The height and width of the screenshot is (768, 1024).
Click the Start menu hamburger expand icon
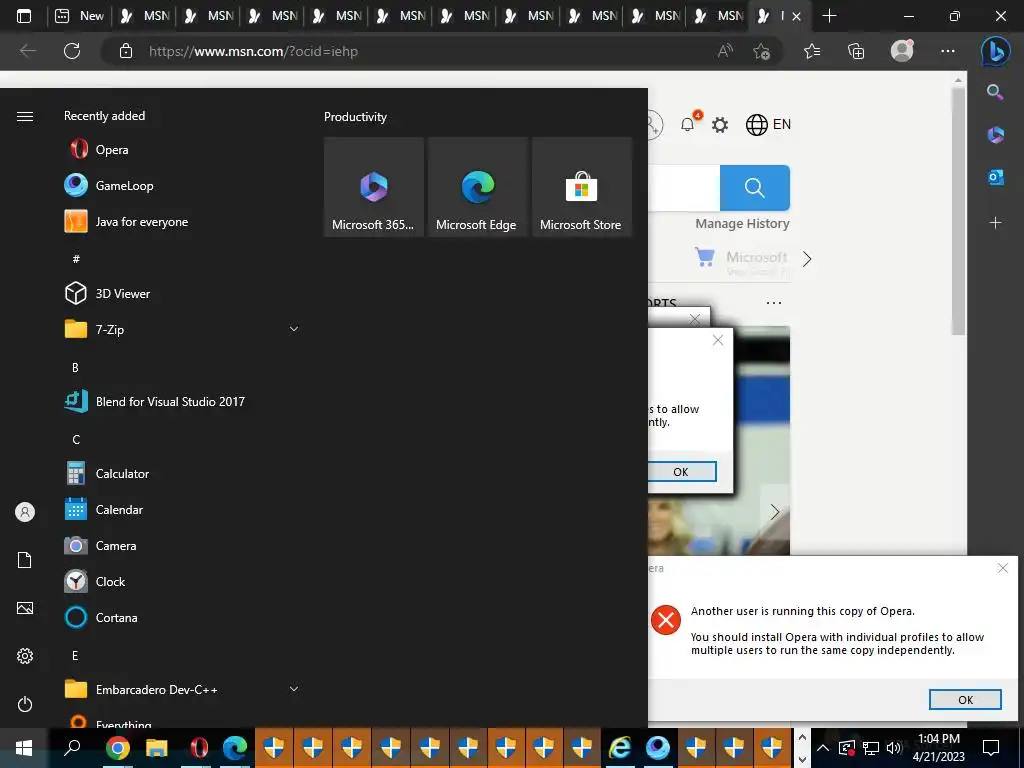pos(25,116)
